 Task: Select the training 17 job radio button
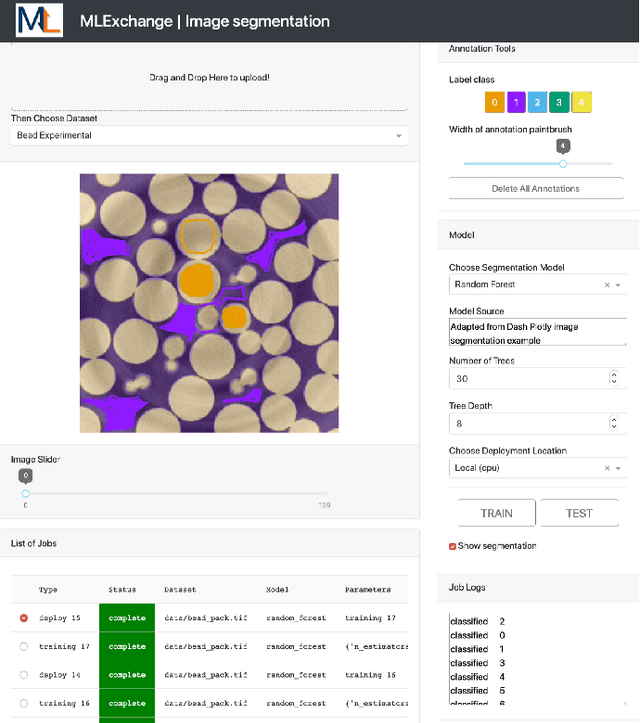tap(24, 647)
